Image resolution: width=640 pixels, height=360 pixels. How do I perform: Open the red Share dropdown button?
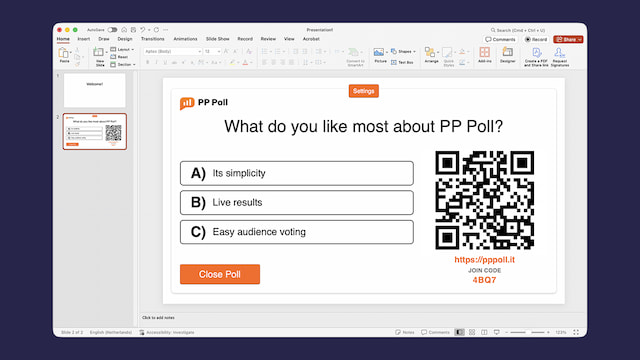tap(568, 40)
